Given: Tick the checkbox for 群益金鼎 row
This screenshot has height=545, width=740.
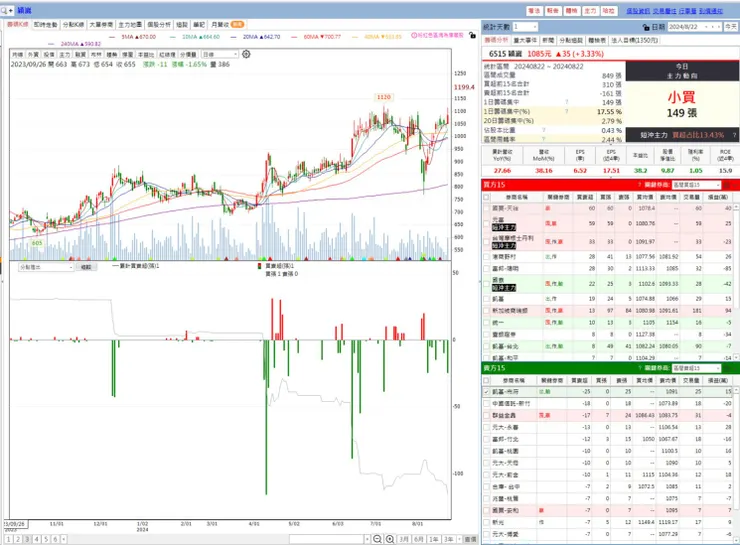Looking at the screenshot, I should 486,415.
